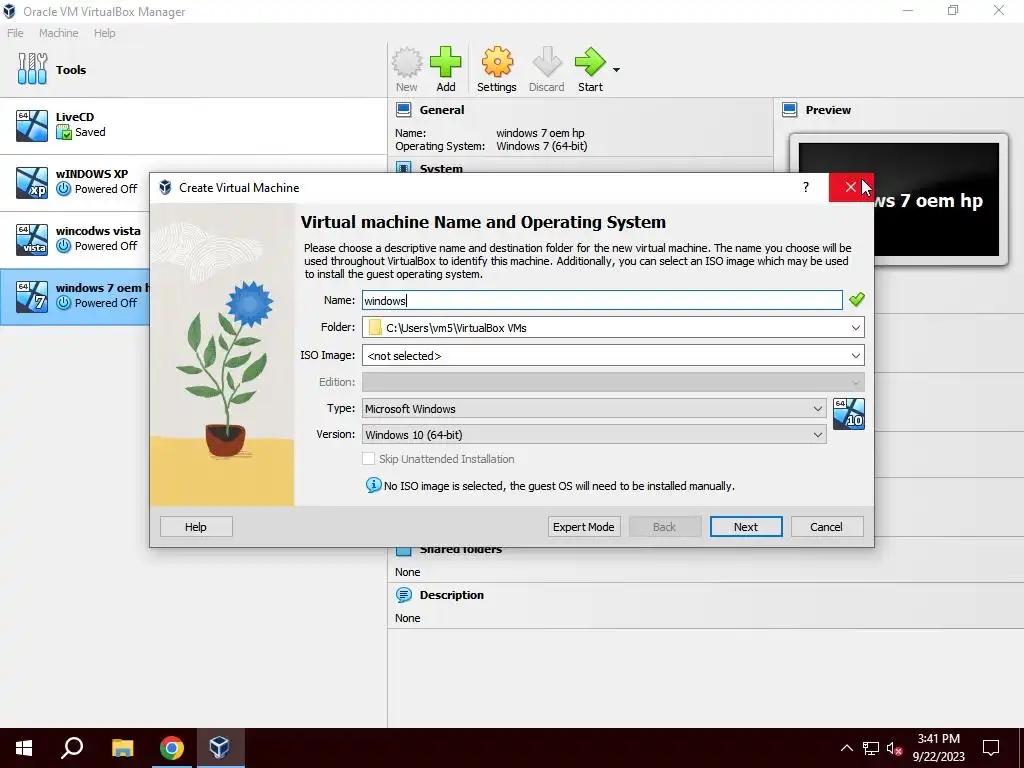
Task: Click the Description header text
Action: [x=452, y=595]
